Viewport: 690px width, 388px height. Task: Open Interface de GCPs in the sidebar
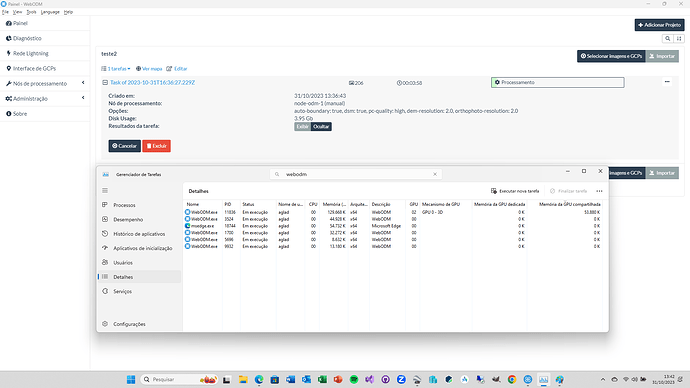click(x=31, y=69)
